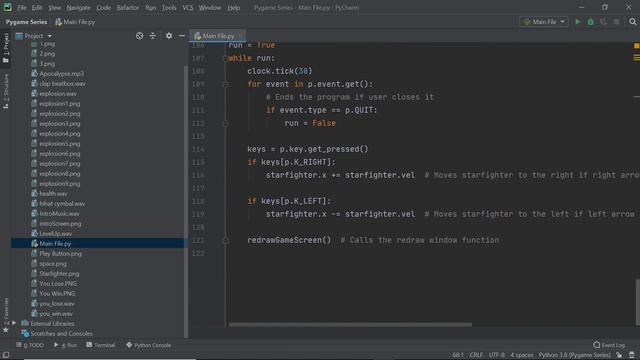
Task: Fold the while loop at line 107
Action: [225, 58]
